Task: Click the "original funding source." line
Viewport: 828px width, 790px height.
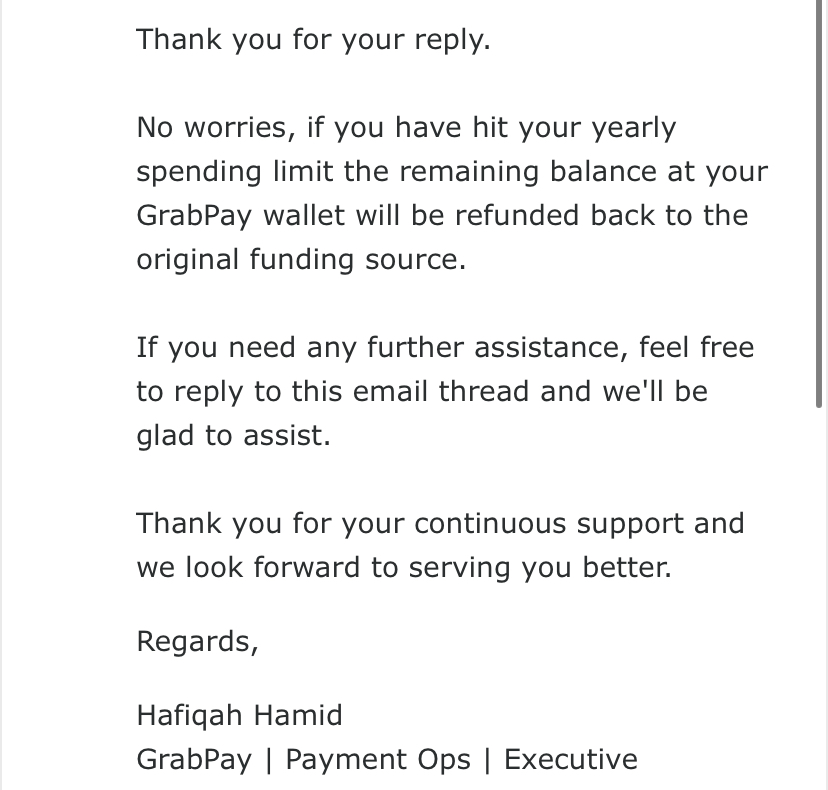Action: (301, 260)
